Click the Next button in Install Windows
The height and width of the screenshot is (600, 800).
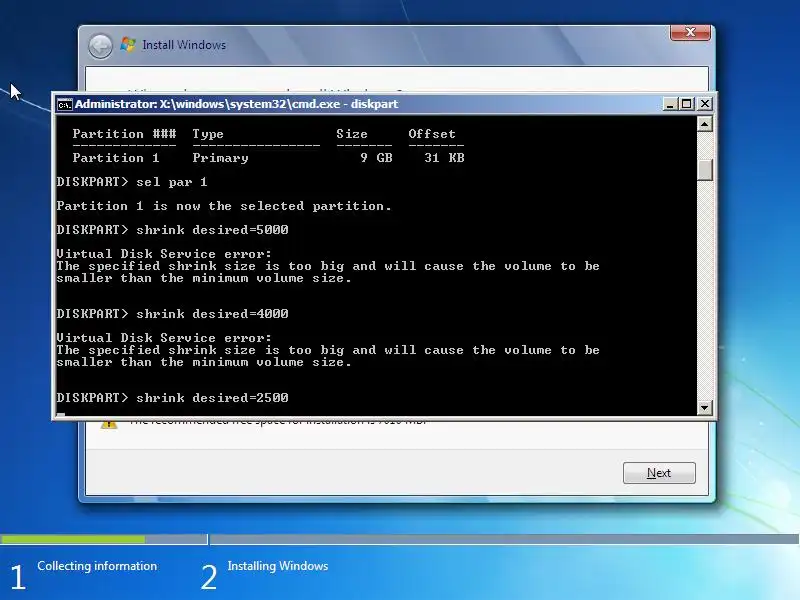659,473
